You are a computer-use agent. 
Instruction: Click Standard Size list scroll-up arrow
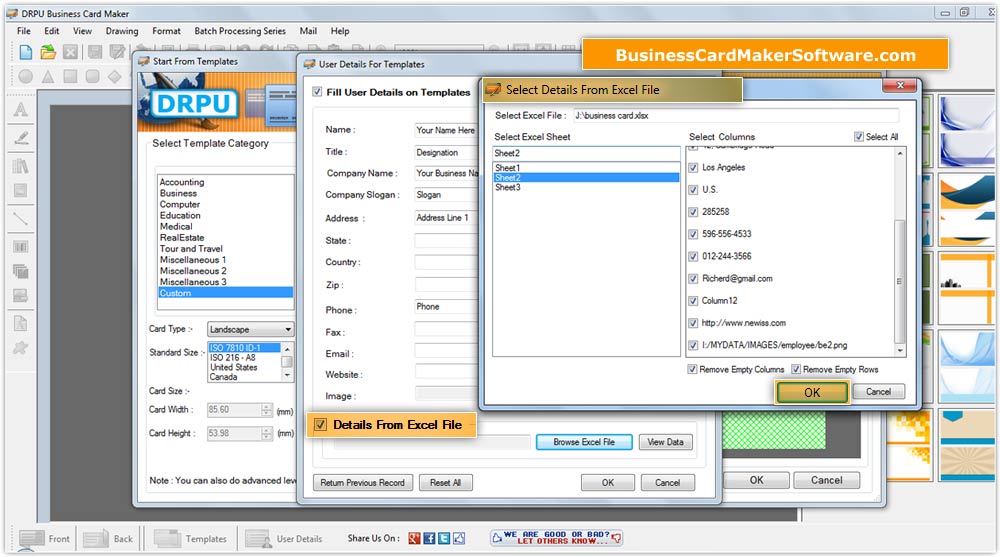pos(287,348)
